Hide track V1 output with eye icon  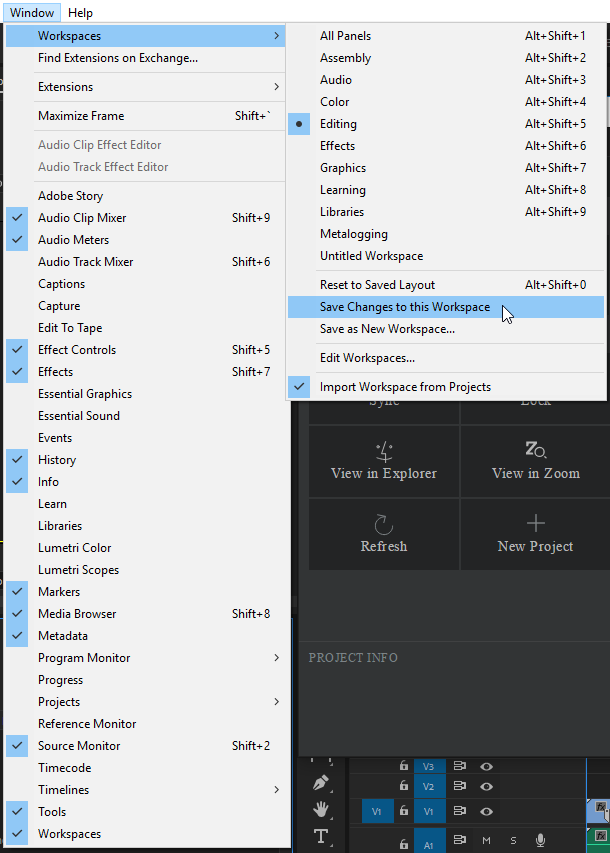click(x=486, y=812)
